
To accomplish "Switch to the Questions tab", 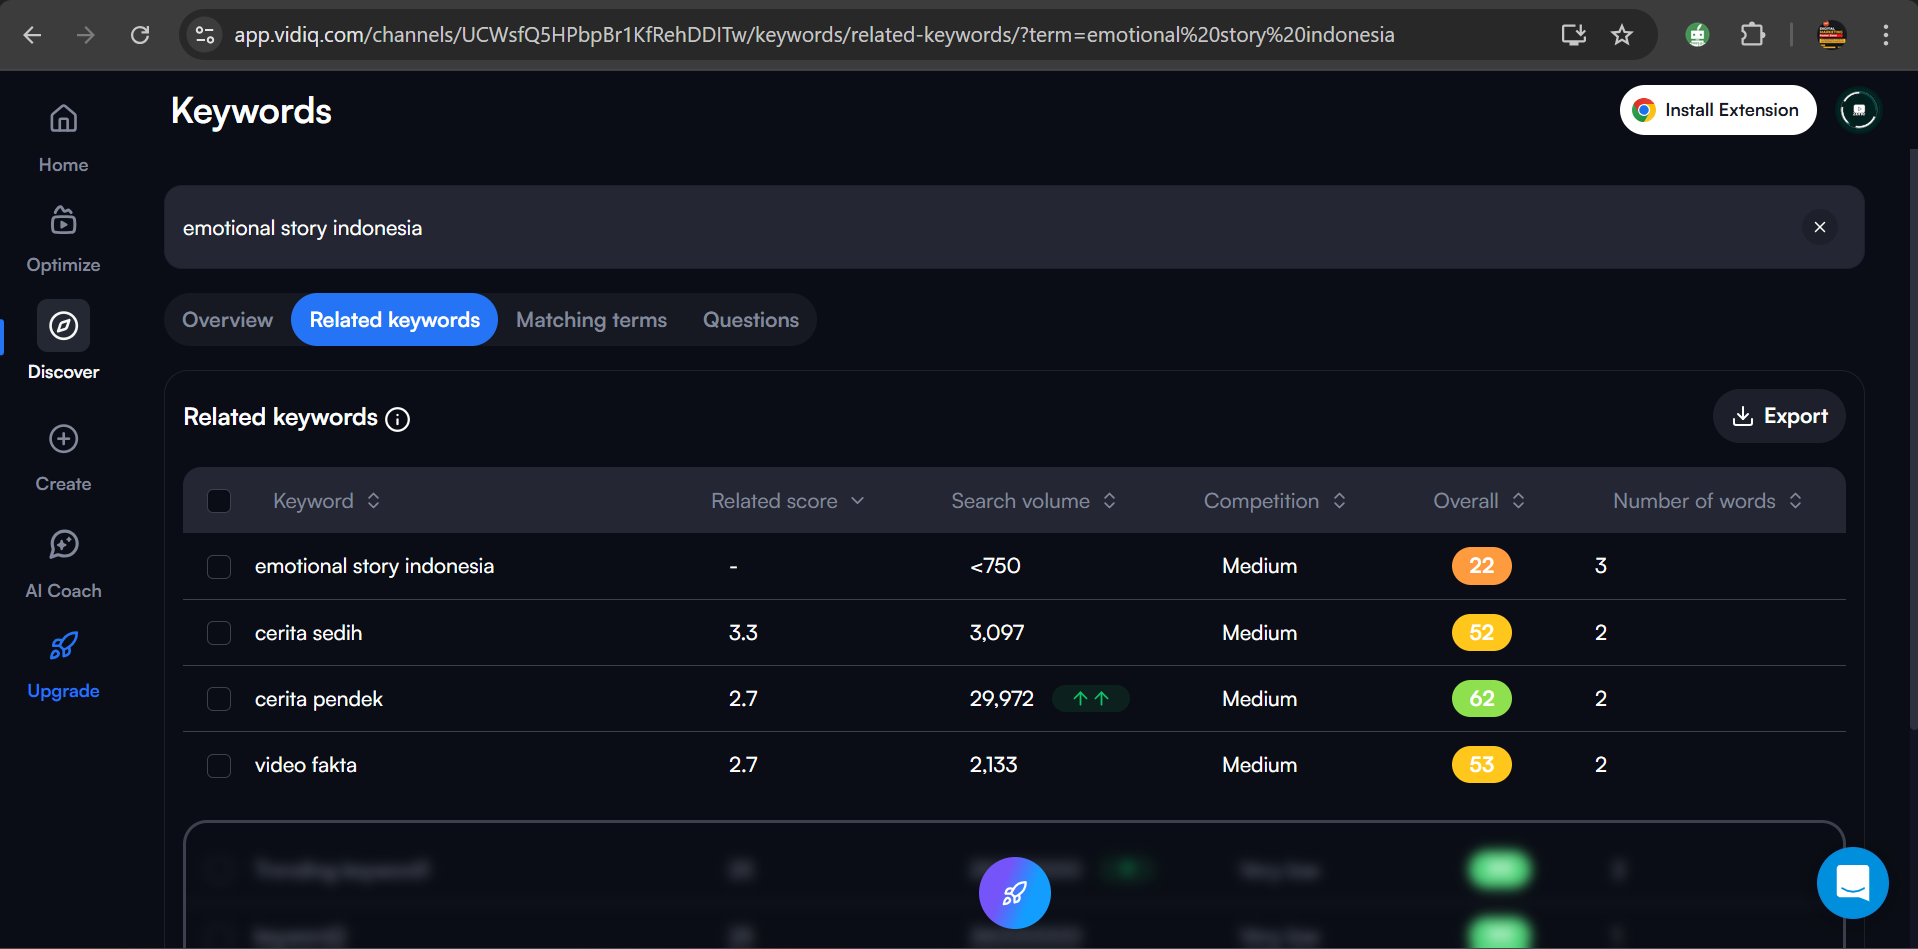I will coord(750,320).
